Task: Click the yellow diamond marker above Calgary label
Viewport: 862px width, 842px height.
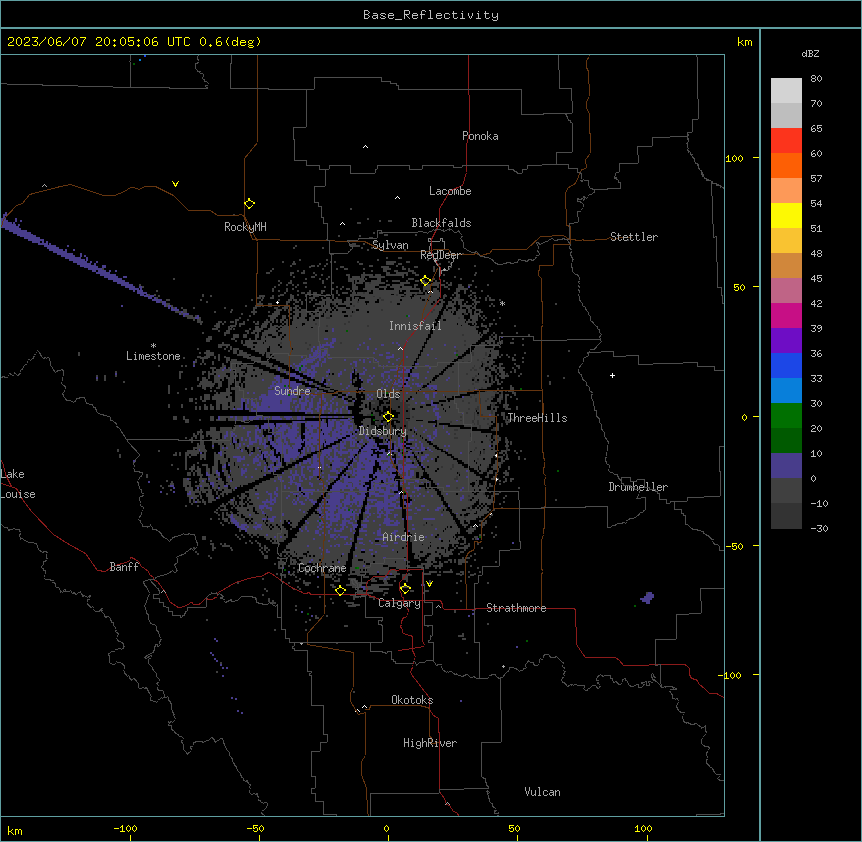Action: 405,589
